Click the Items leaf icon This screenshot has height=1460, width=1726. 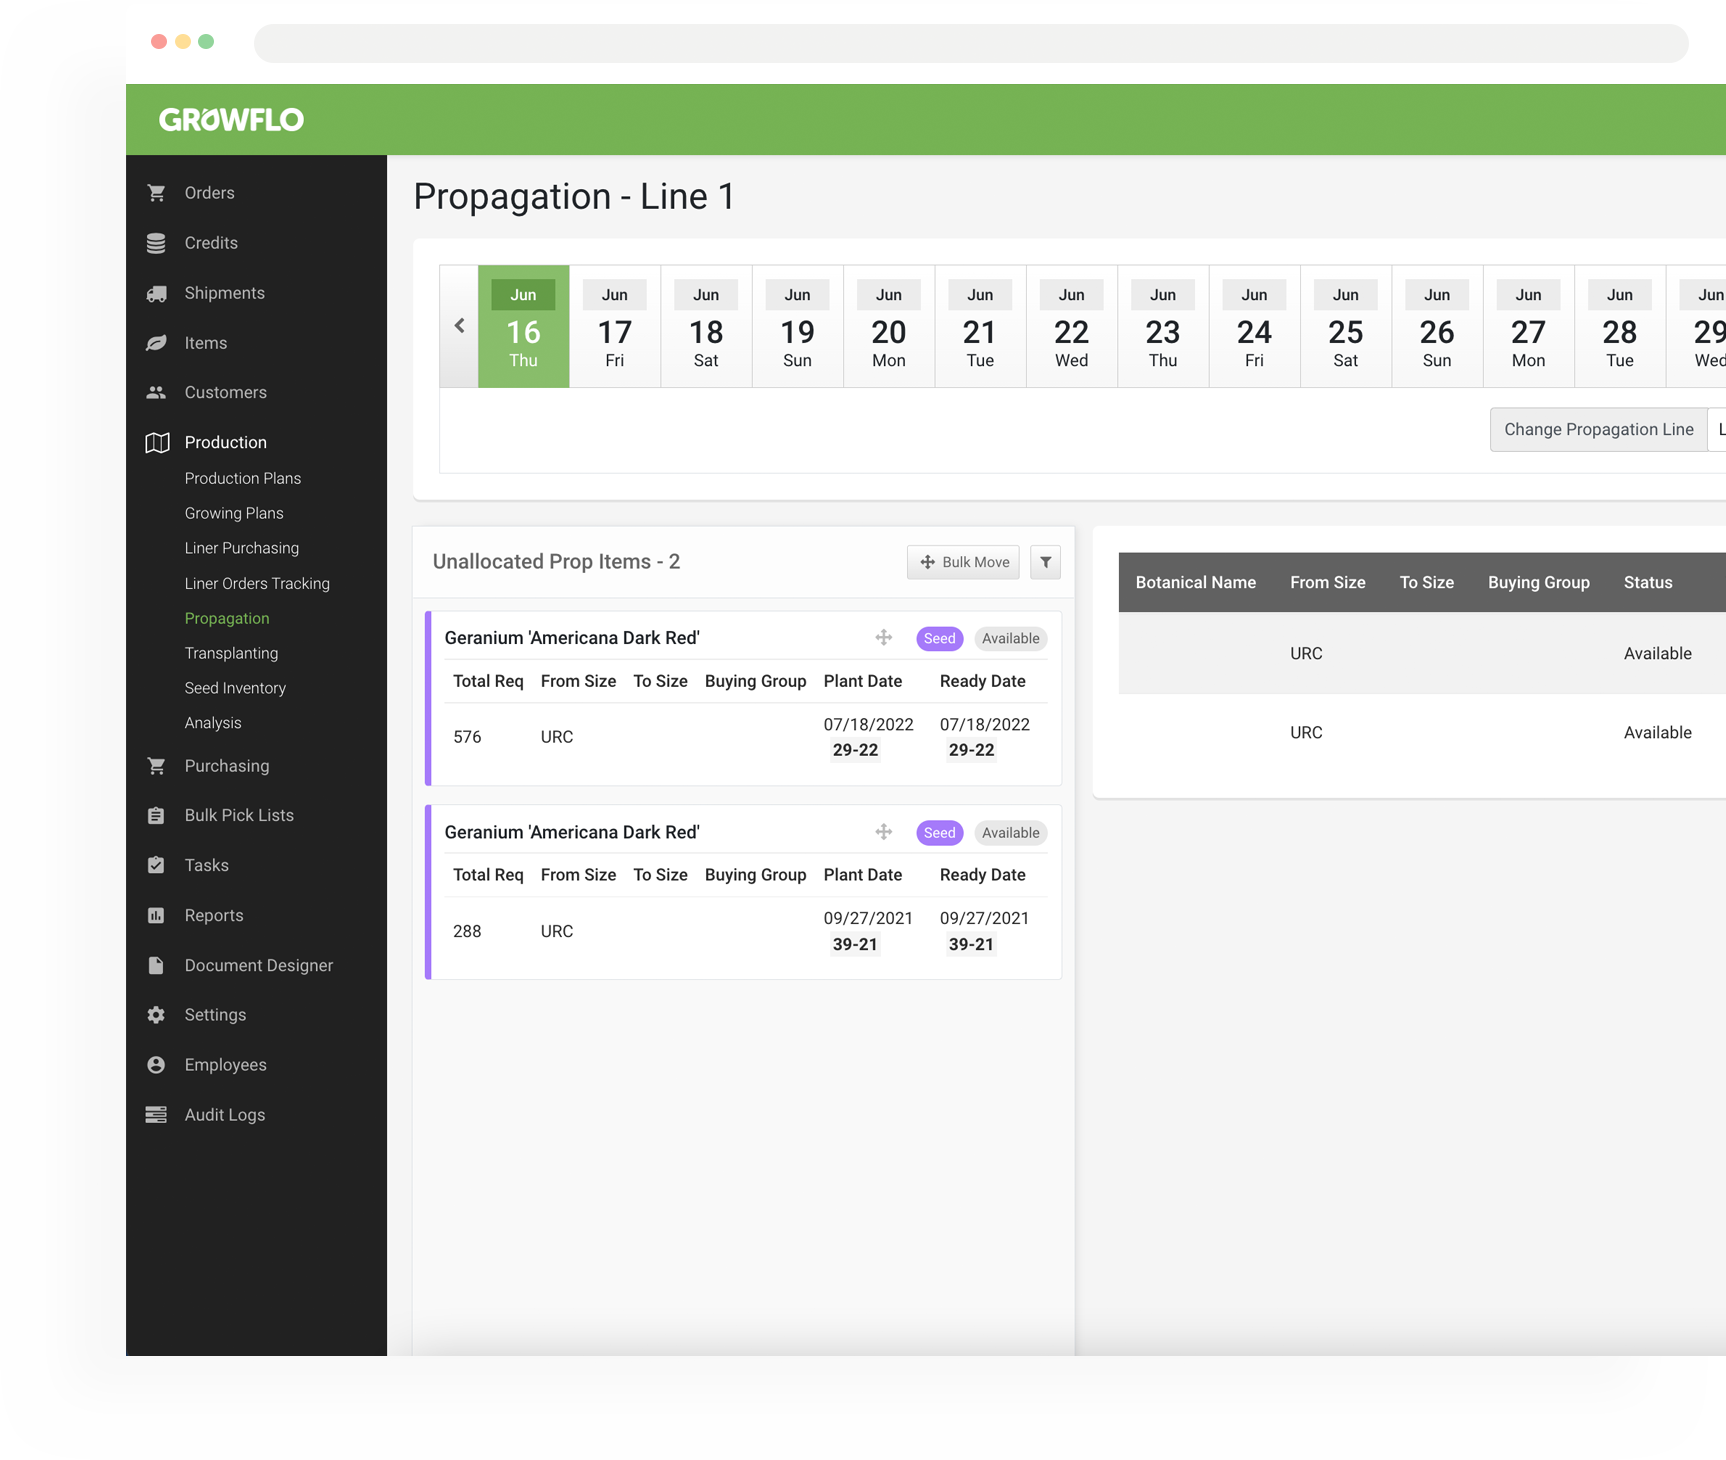pyautogui.click(x=156, y=342)
